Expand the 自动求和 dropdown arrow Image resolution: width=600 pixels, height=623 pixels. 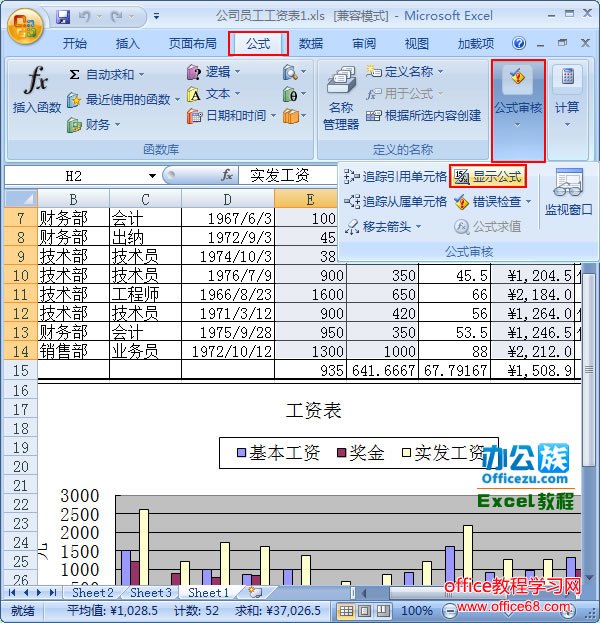(141, 74)
